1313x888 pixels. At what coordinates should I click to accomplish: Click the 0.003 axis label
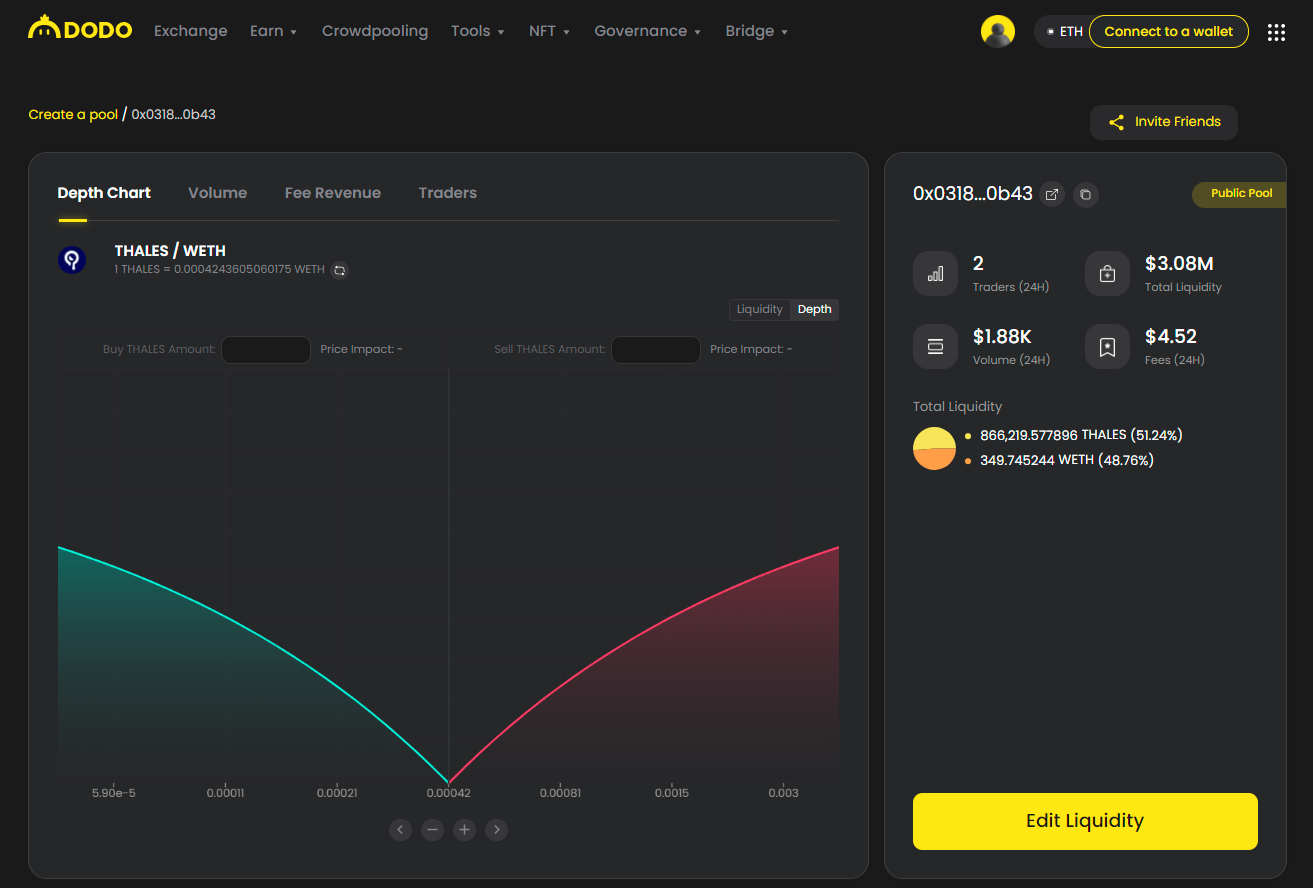click(x=784, y=793)
